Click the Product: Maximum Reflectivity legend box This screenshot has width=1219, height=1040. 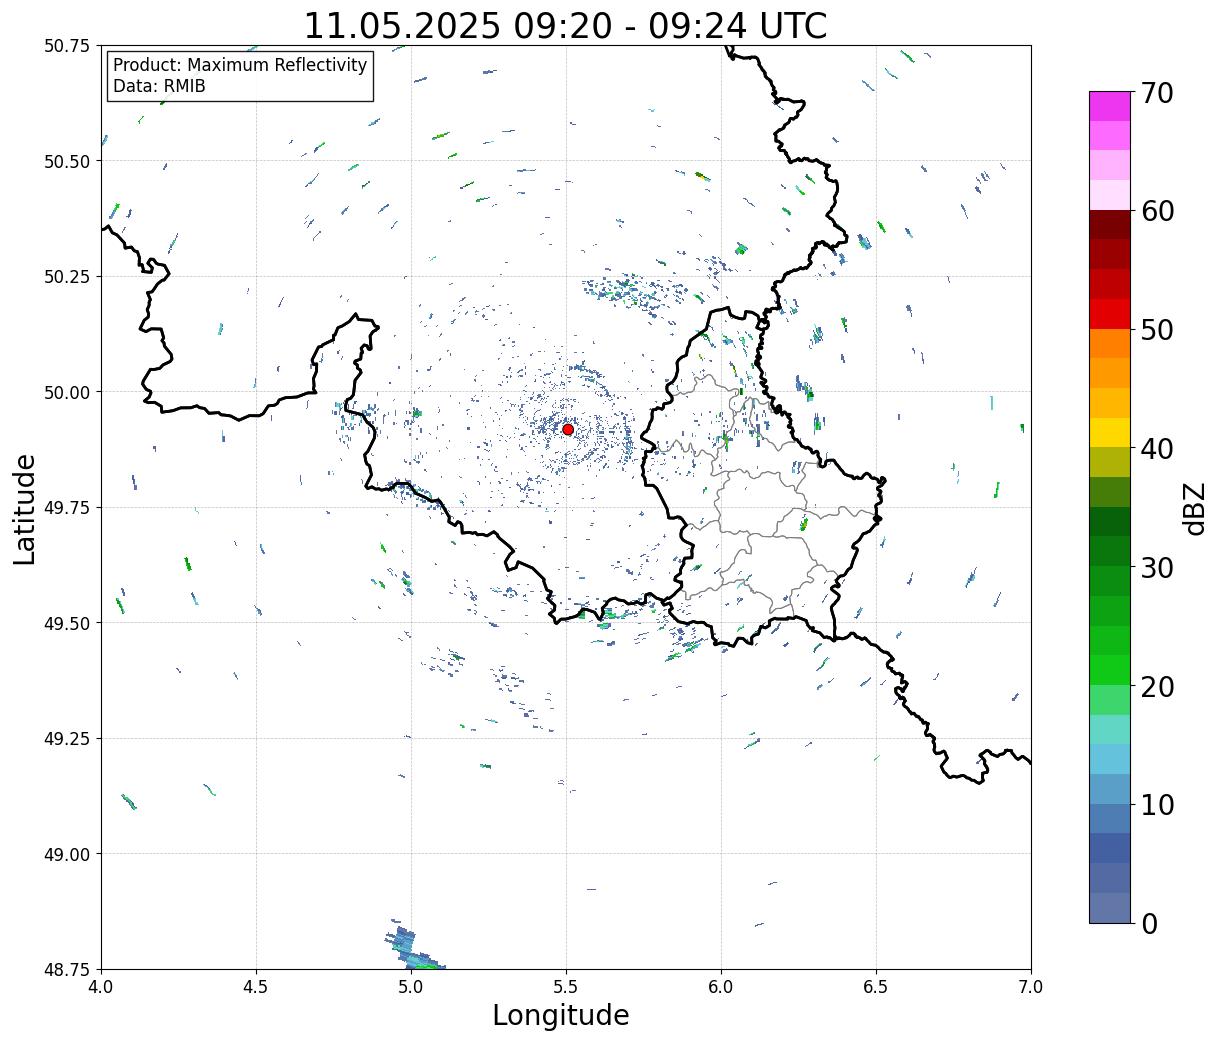[x=240, y=76]
